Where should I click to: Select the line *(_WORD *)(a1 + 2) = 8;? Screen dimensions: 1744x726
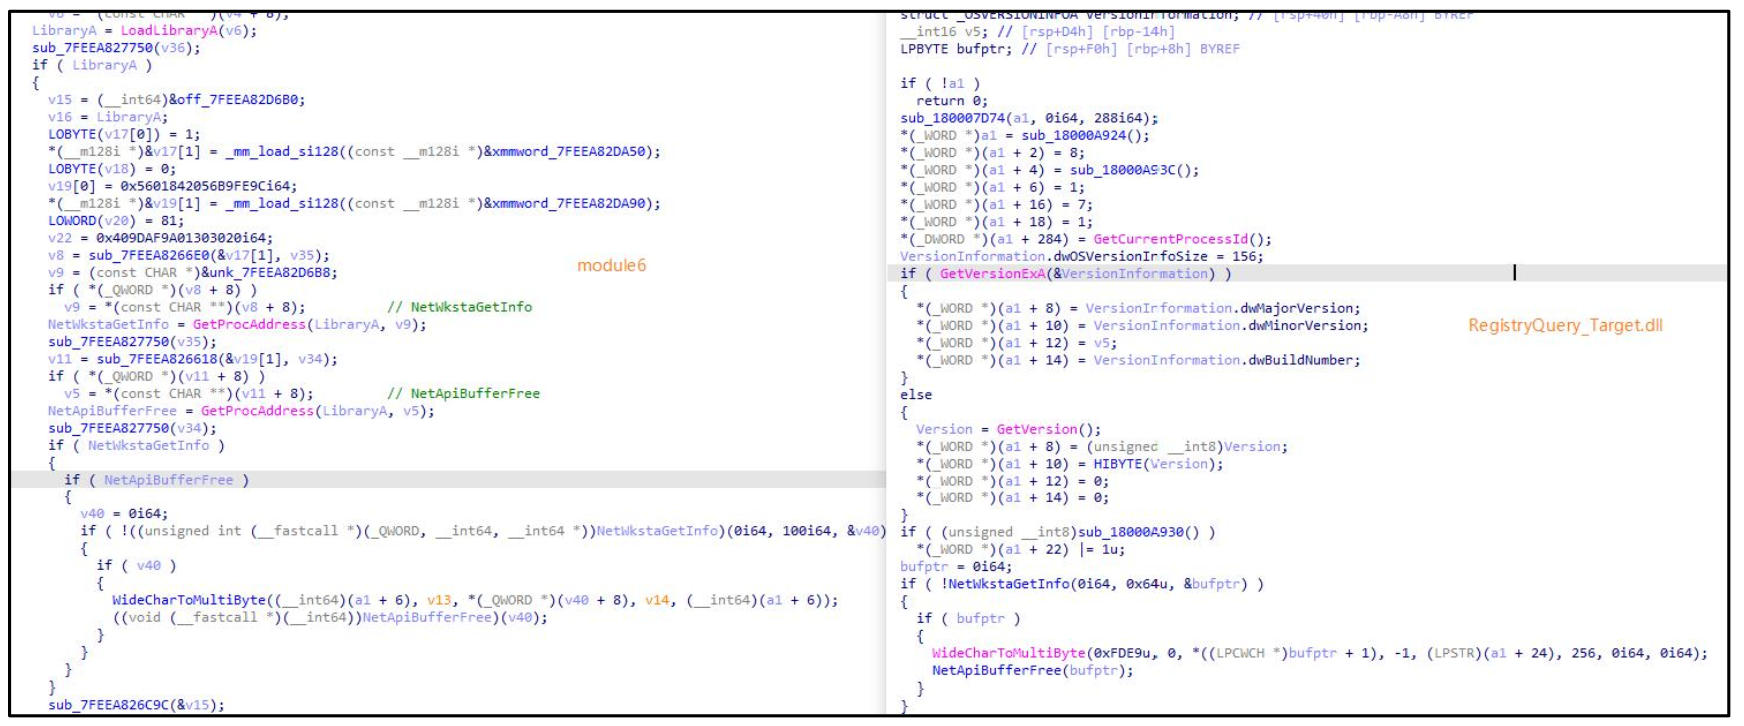[x=992, y=153]
